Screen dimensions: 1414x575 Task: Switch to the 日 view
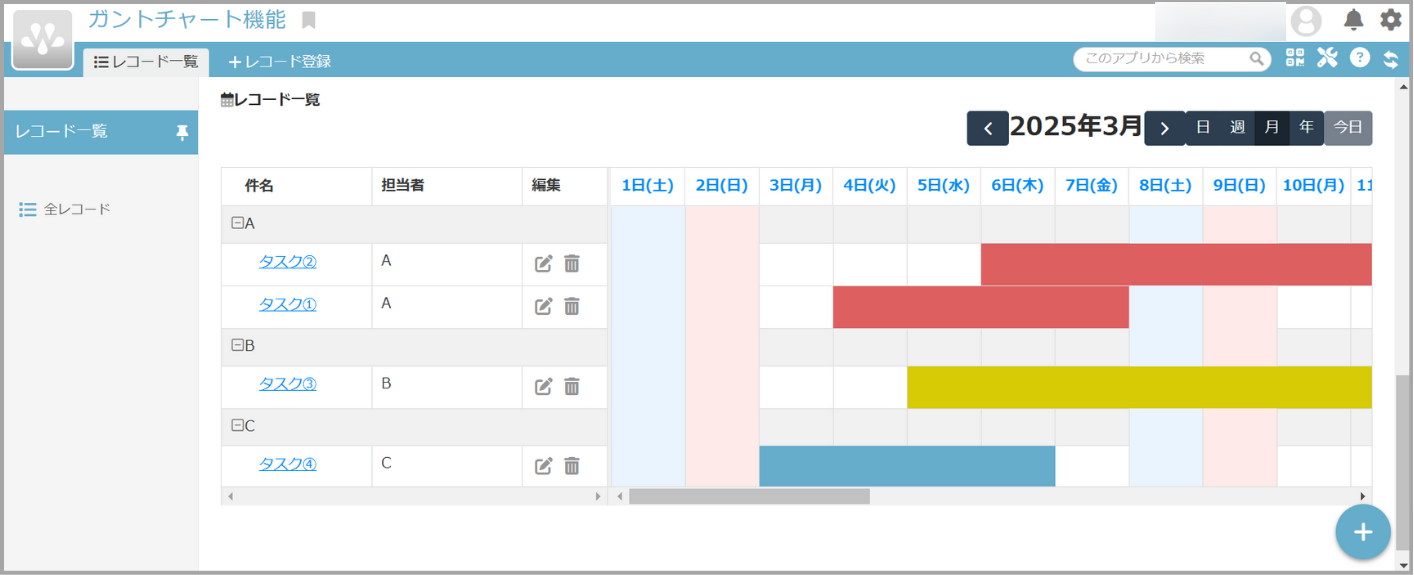tap(1203, 128)
